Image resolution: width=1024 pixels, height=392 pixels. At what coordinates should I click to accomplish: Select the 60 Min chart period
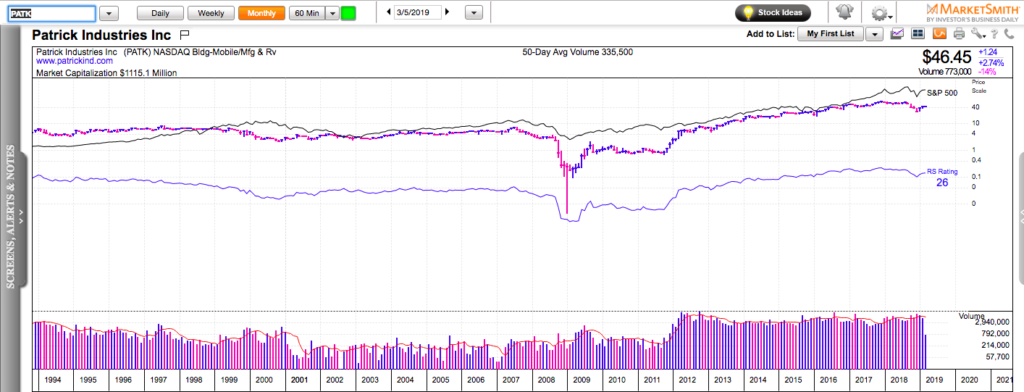coord(306,13)
